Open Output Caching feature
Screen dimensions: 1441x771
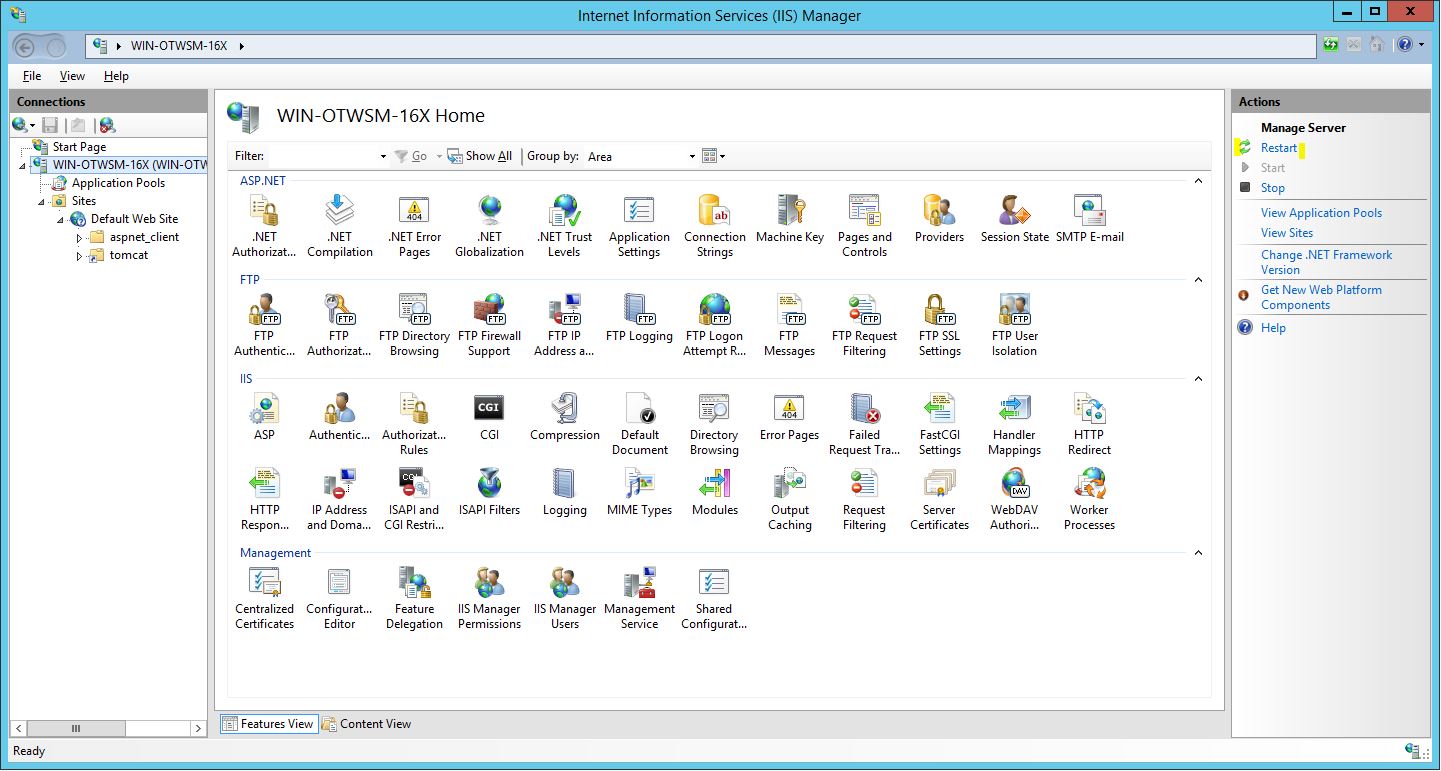(790, 499)
